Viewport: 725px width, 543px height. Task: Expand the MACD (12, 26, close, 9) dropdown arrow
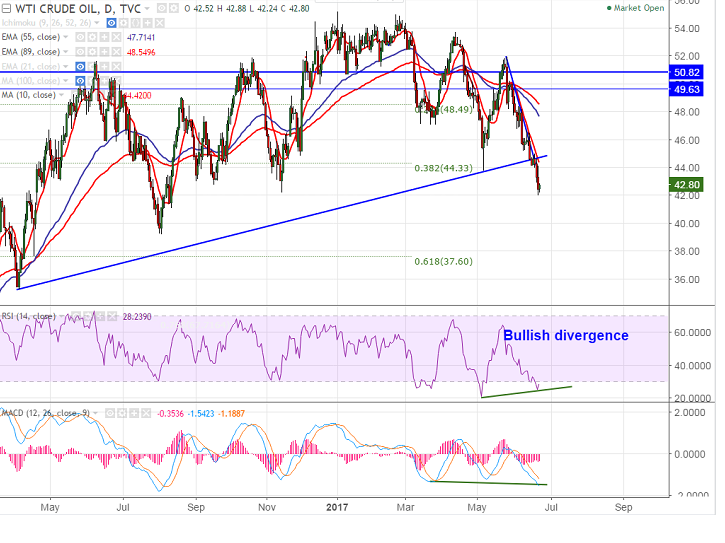click(95, 413)
